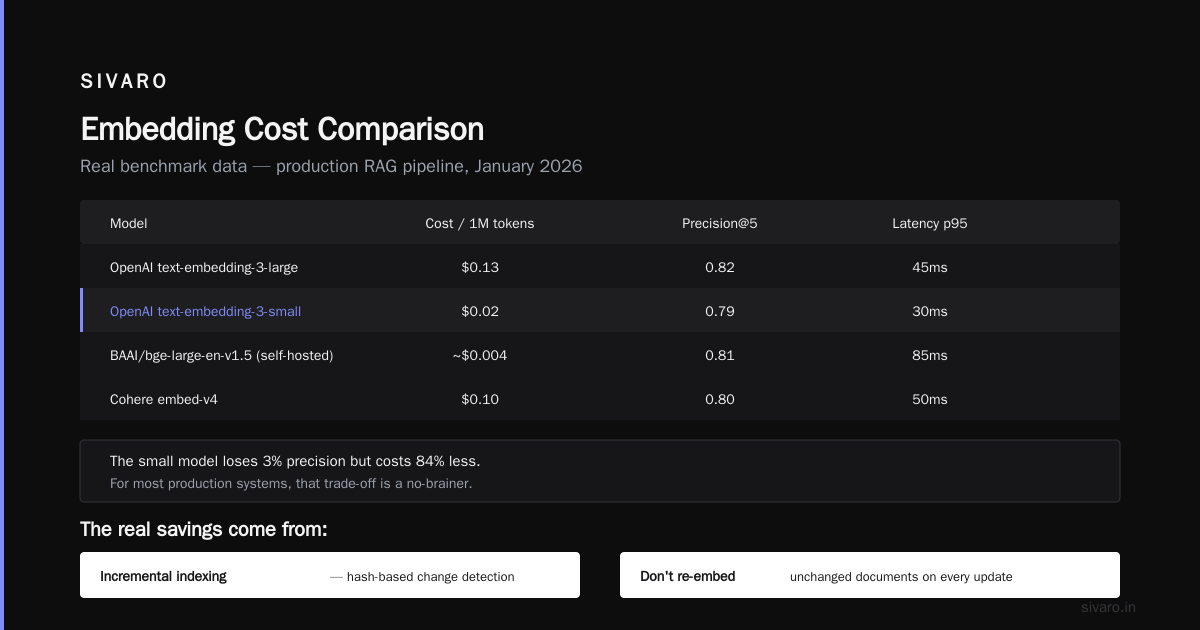Click the 0.81 precision value
Viewport: 1200px width, 630px height.
[720, 355]
